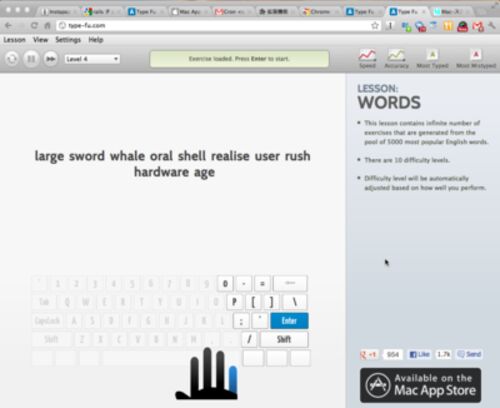Click 'There are 10 difficulty levels' text
500x408 pixels.
click(407, 160)
